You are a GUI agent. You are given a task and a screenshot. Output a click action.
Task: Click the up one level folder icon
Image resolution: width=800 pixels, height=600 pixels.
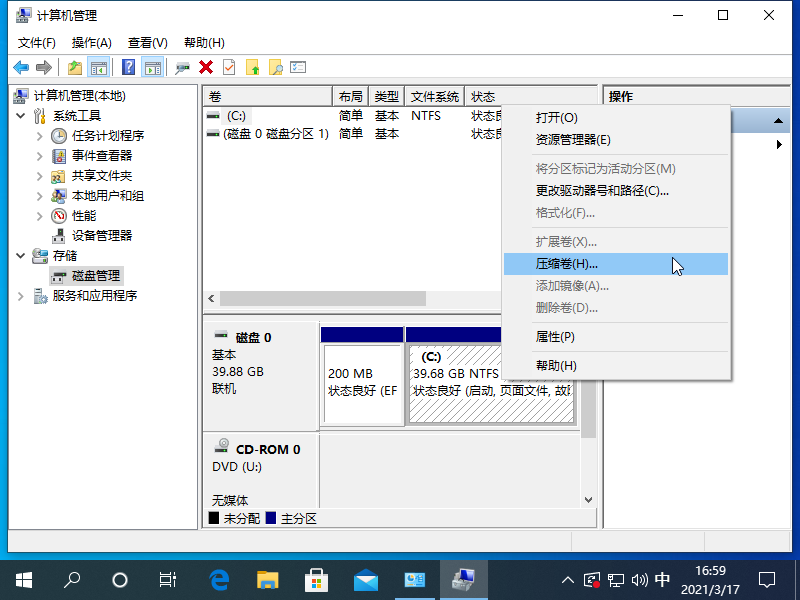(75, 67)
